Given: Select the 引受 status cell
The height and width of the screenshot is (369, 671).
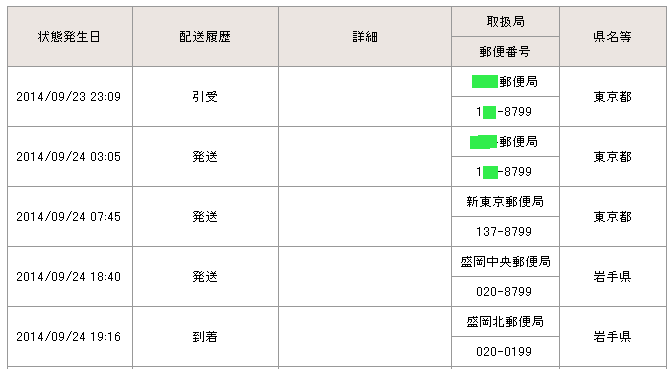Looking at the screenshot, I should click(x=205, y=97).
